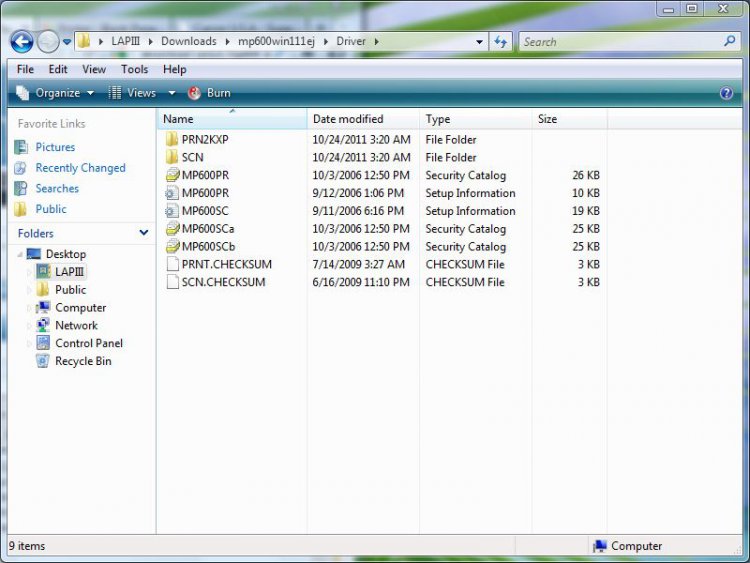This screenshot has height=563, width=750.
Task: Open the Tools menu
Action: click(134, 69)
